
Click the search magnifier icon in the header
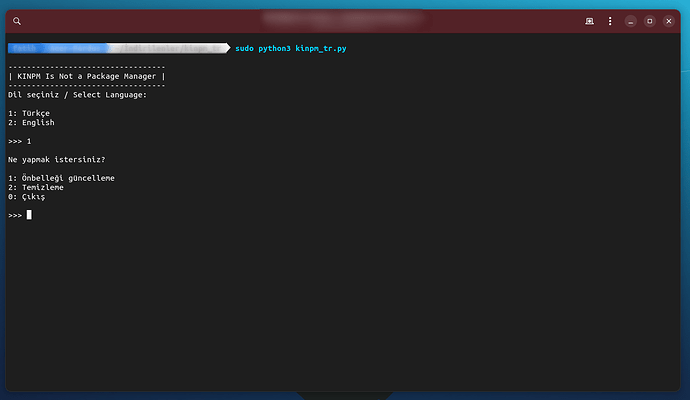click(17, 20)
